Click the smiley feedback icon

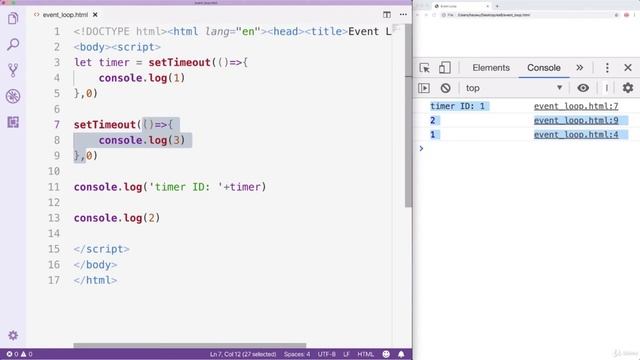(x=386, y=354)
